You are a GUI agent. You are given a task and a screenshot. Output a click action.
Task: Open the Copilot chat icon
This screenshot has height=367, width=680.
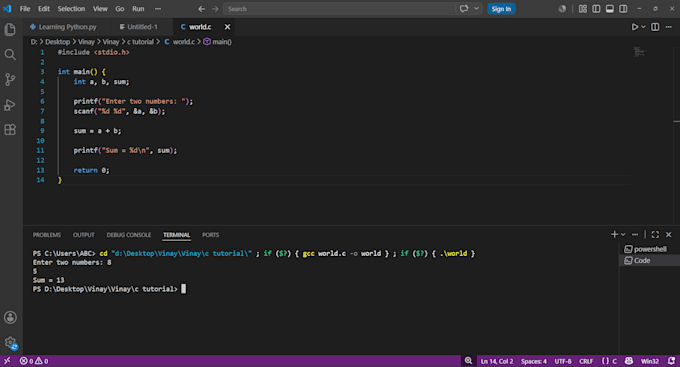464,9
